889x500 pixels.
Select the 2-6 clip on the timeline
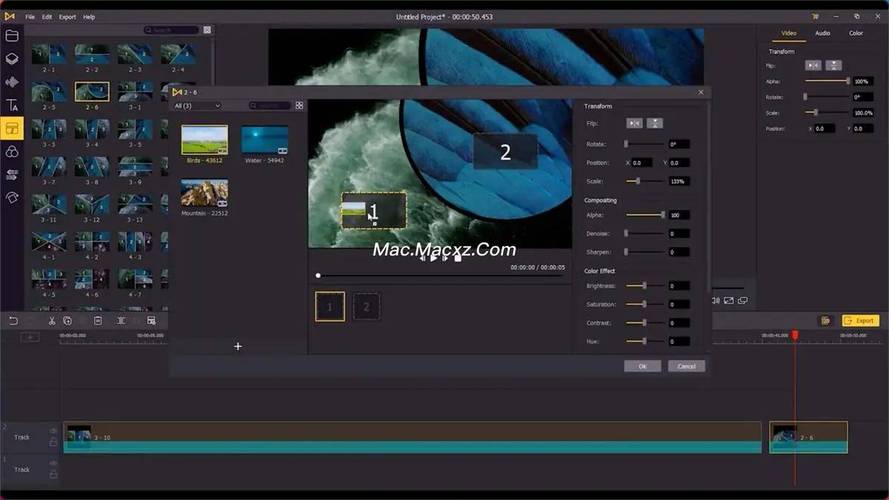pos(808,437)
